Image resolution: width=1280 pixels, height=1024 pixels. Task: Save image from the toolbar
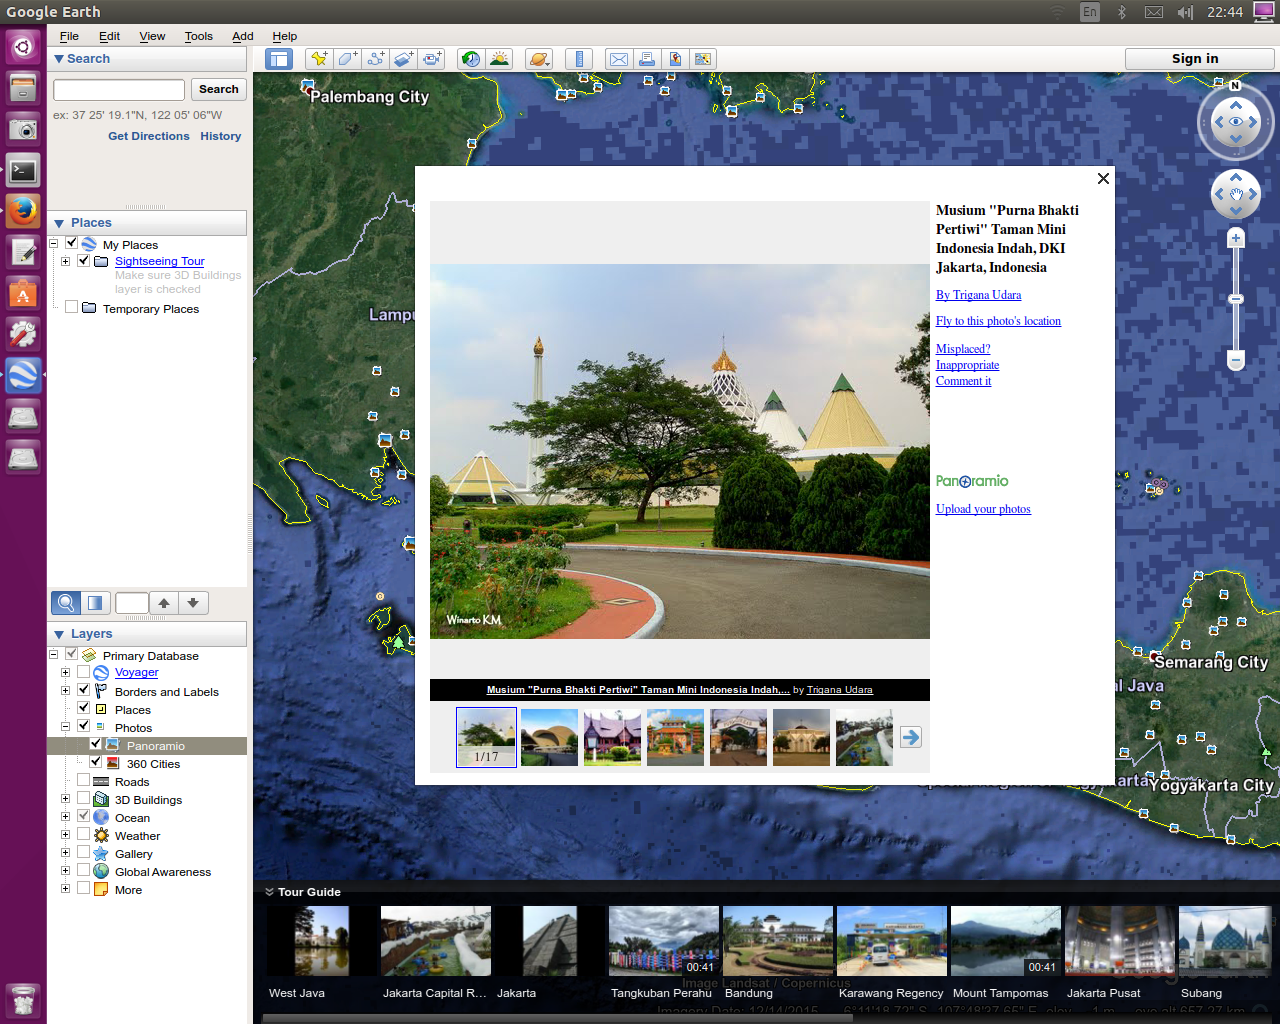click(x=675, y=59)
